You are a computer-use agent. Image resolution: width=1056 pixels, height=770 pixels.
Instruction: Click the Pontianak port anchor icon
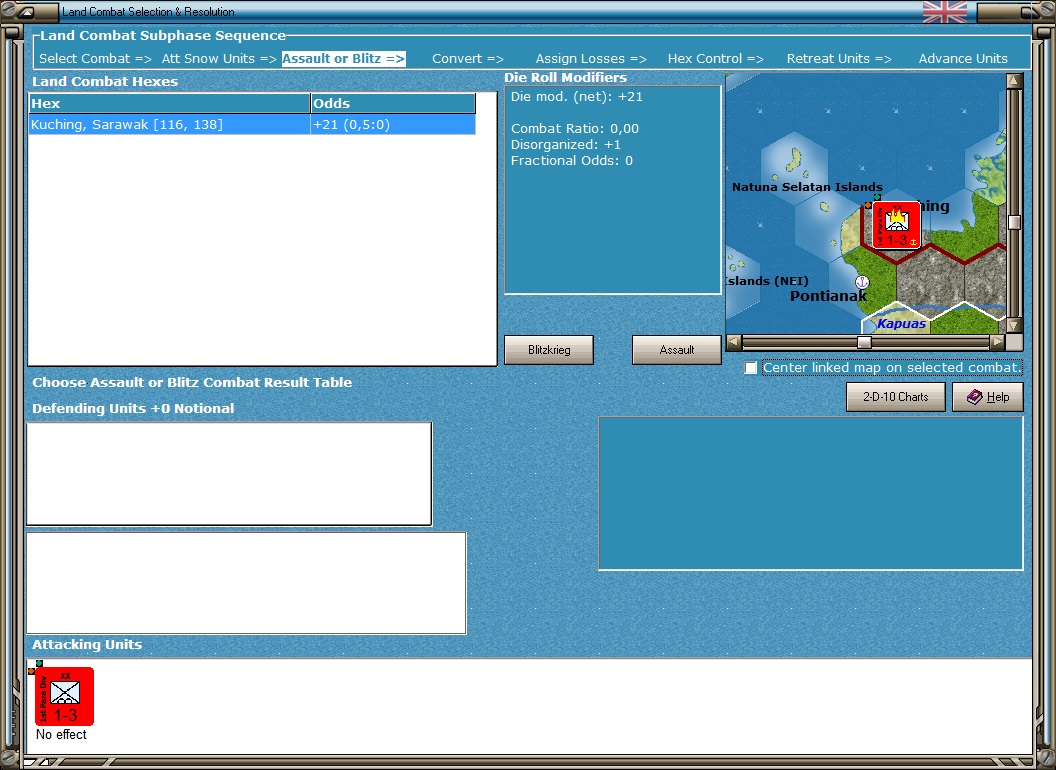pyautogui.click(x=862, y=282)
